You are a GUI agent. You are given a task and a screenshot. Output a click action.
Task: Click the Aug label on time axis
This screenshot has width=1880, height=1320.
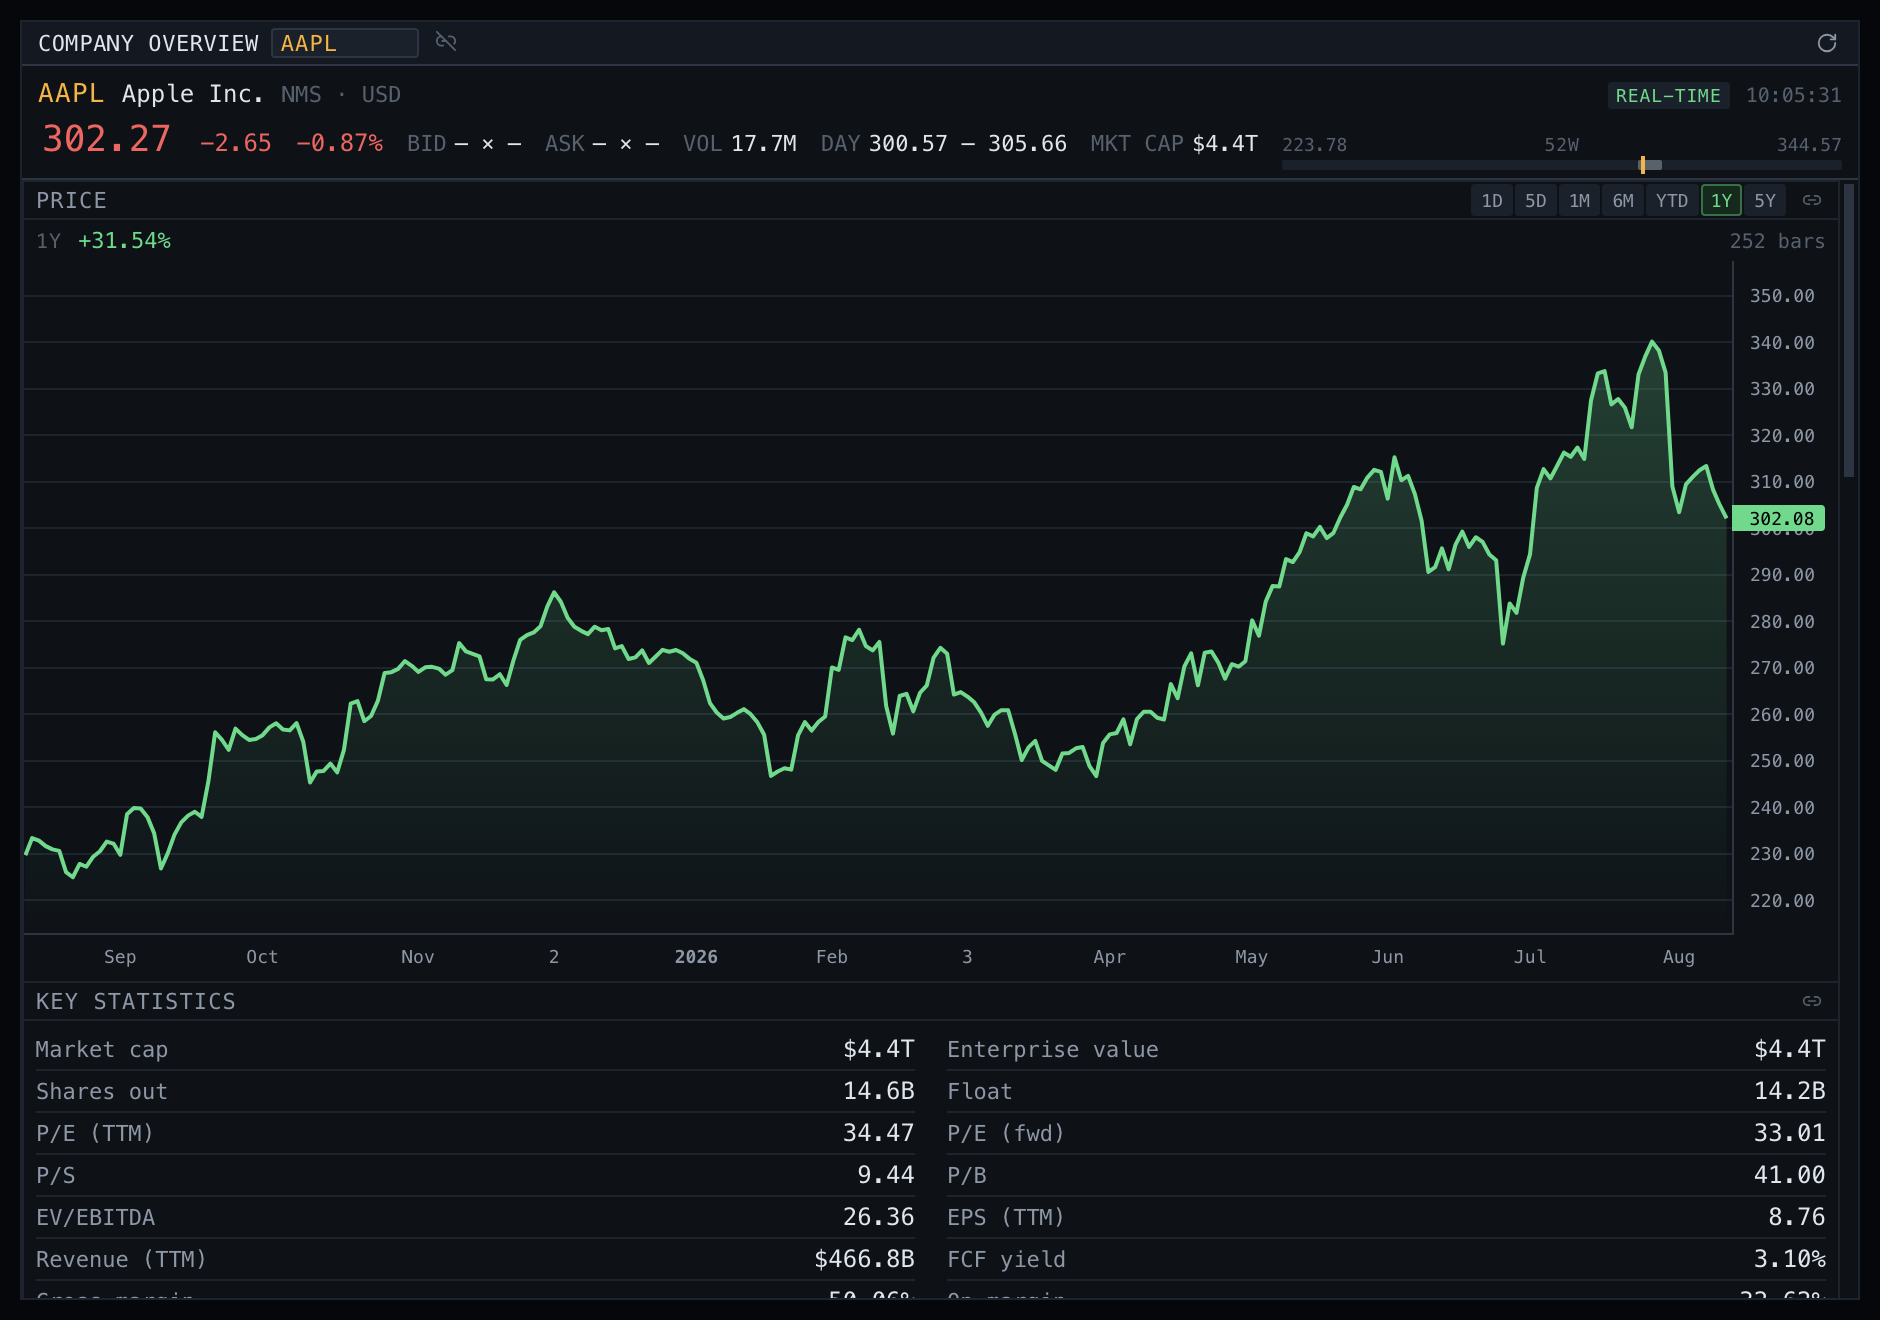click(x=1679, y=957)
